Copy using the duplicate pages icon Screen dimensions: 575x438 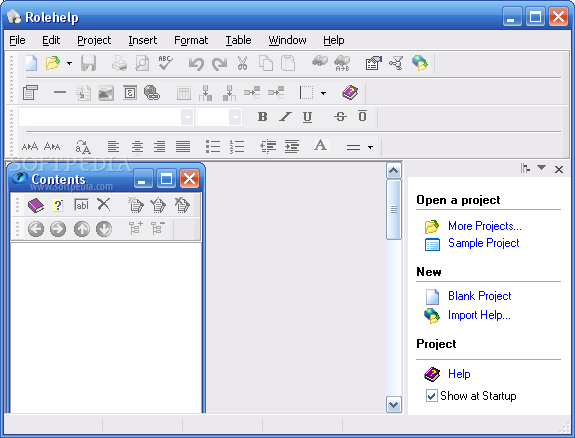[265, 63]
